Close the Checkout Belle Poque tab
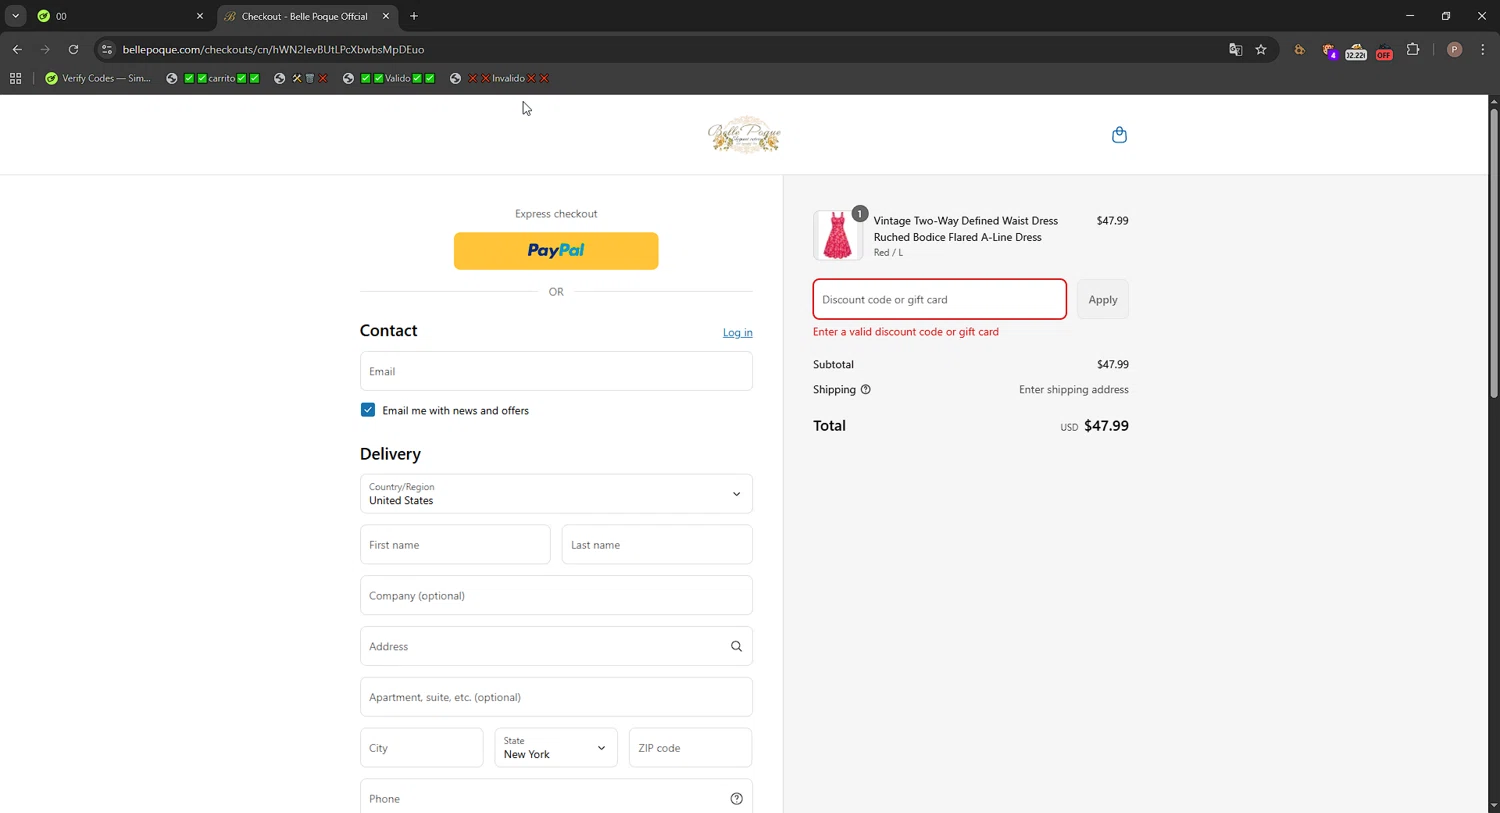Viewport: 1500px width, 813px height. (x=386, y=16)
